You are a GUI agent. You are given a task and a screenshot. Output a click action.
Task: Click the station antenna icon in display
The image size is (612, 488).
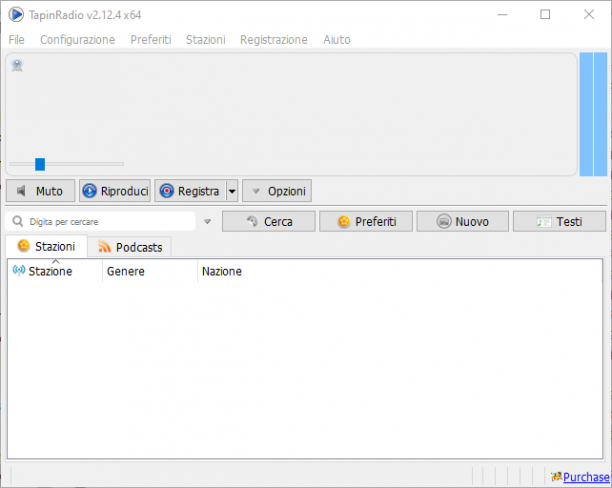[x=17, y=65]
